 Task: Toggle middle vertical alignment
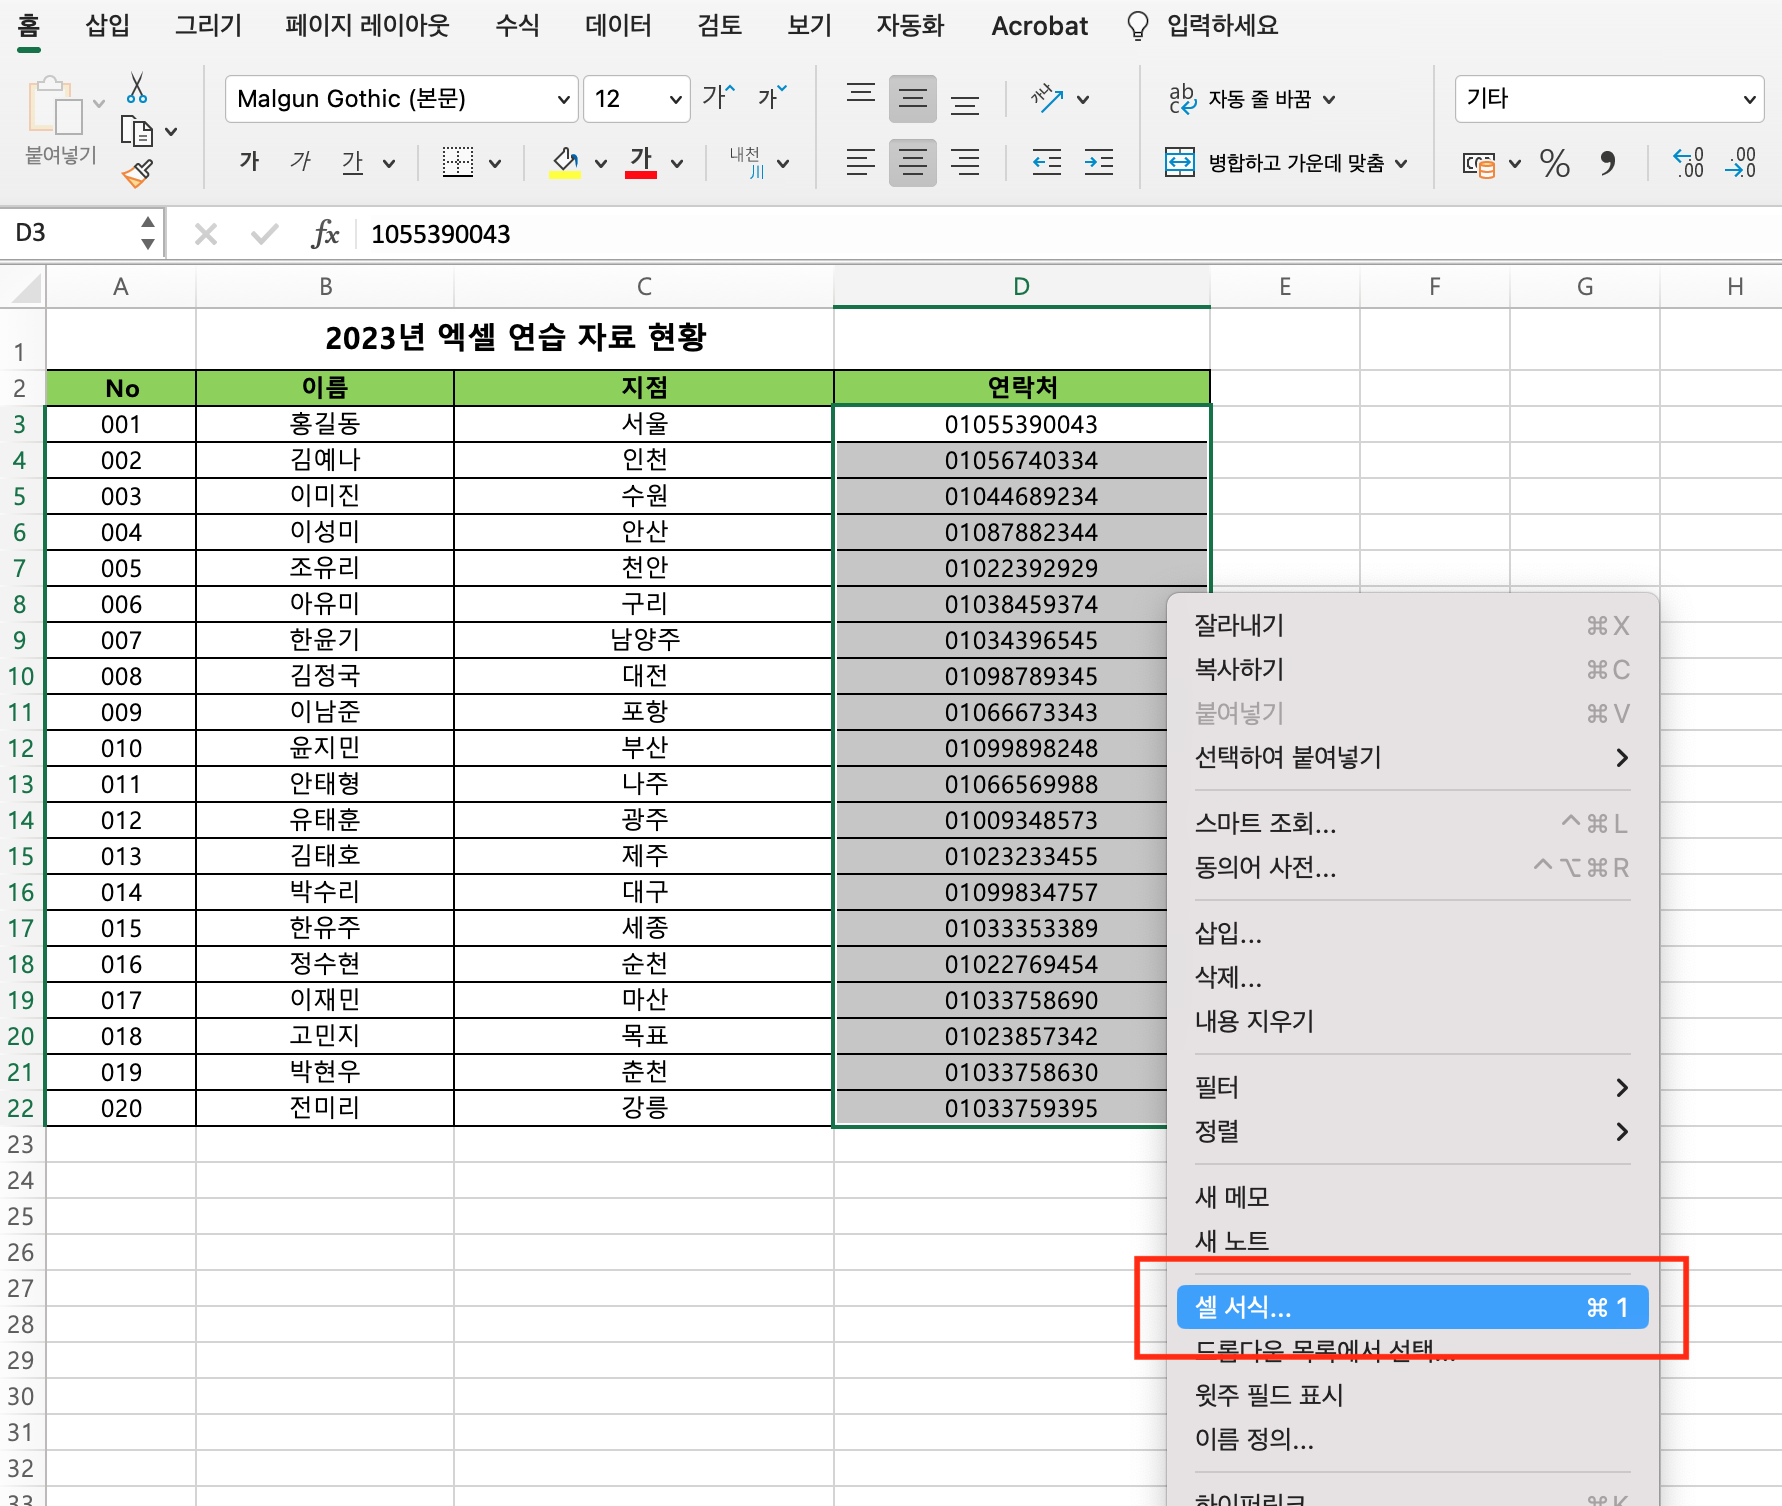[x=913, y=98]
